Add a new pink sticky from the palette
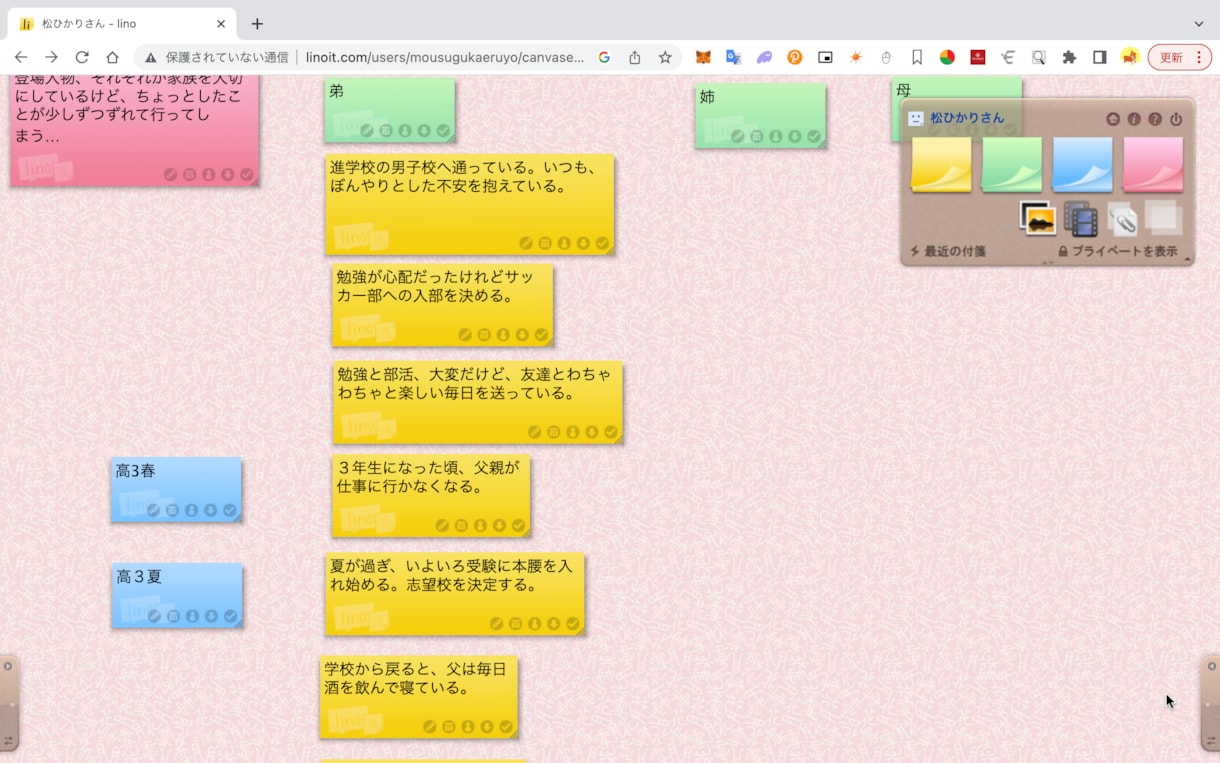This screenshot has width=1220, height=763. (1153, 164)
